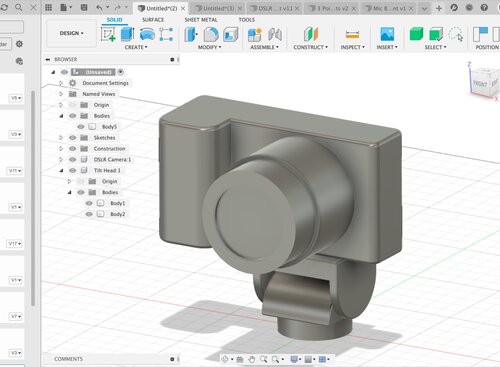Select the Extrude tool icon

[127, 34]
